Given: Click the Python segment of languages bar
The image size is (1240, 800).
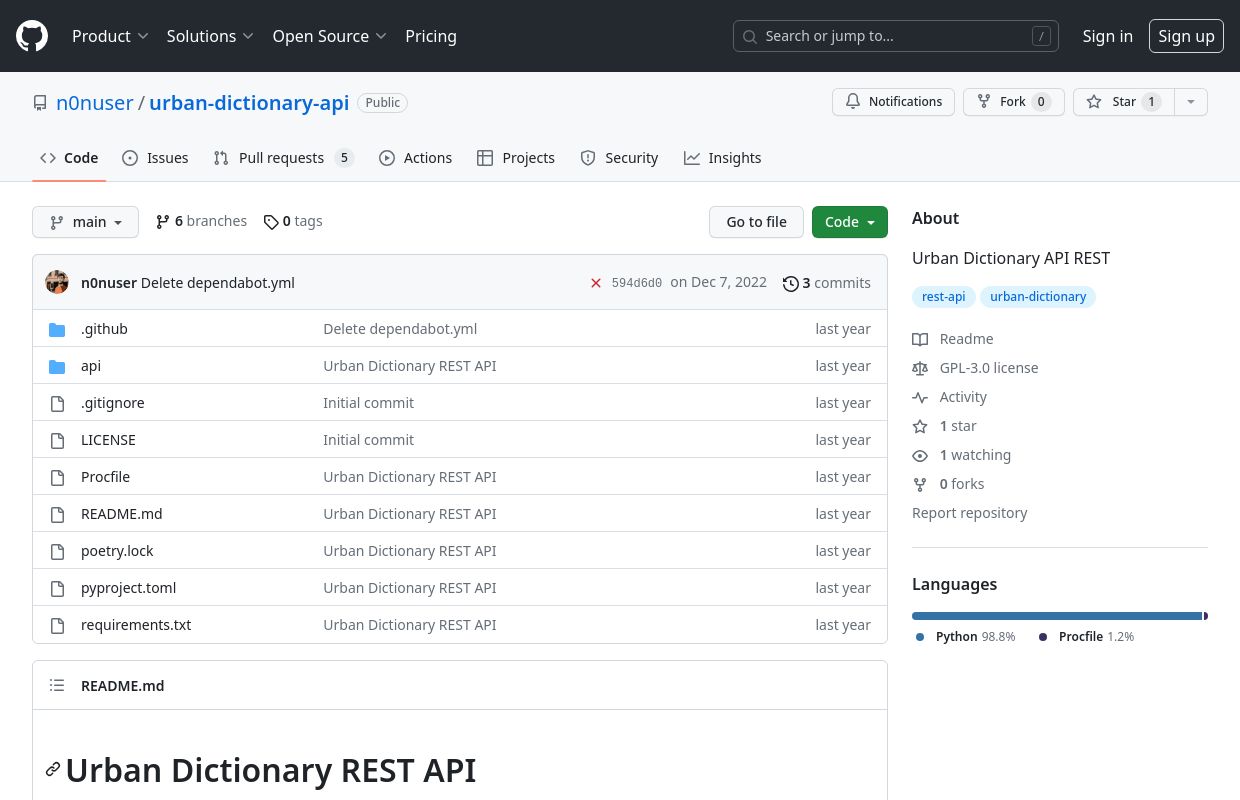Looking at the screenshot, I should (1057, 616).
